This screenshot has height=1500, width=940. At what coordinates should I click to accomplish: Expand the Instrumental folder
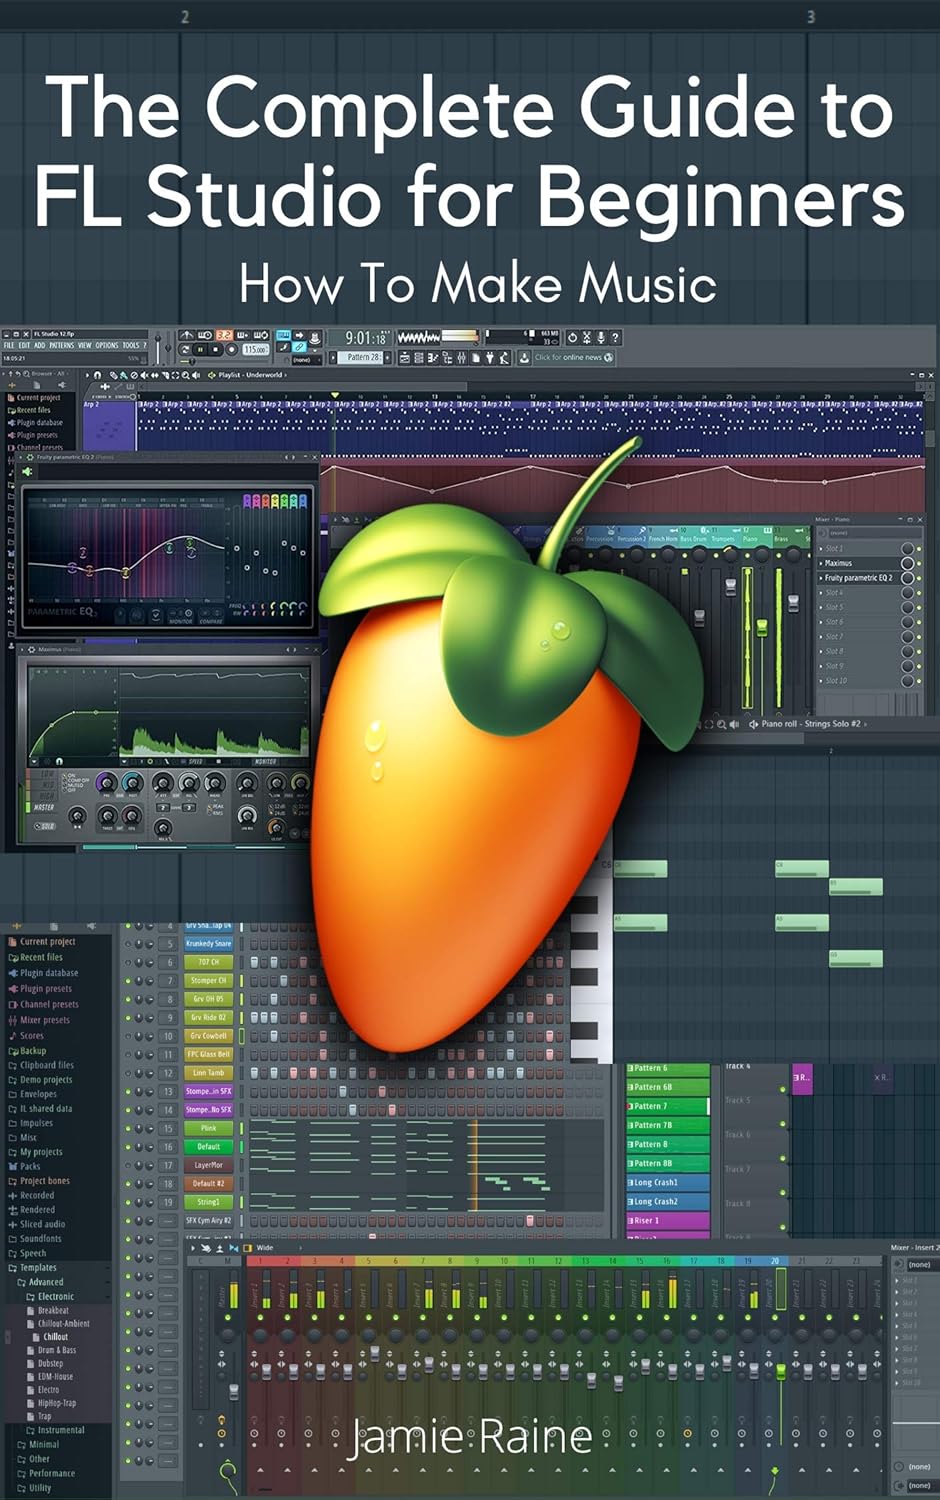(x=55, y=1430)
